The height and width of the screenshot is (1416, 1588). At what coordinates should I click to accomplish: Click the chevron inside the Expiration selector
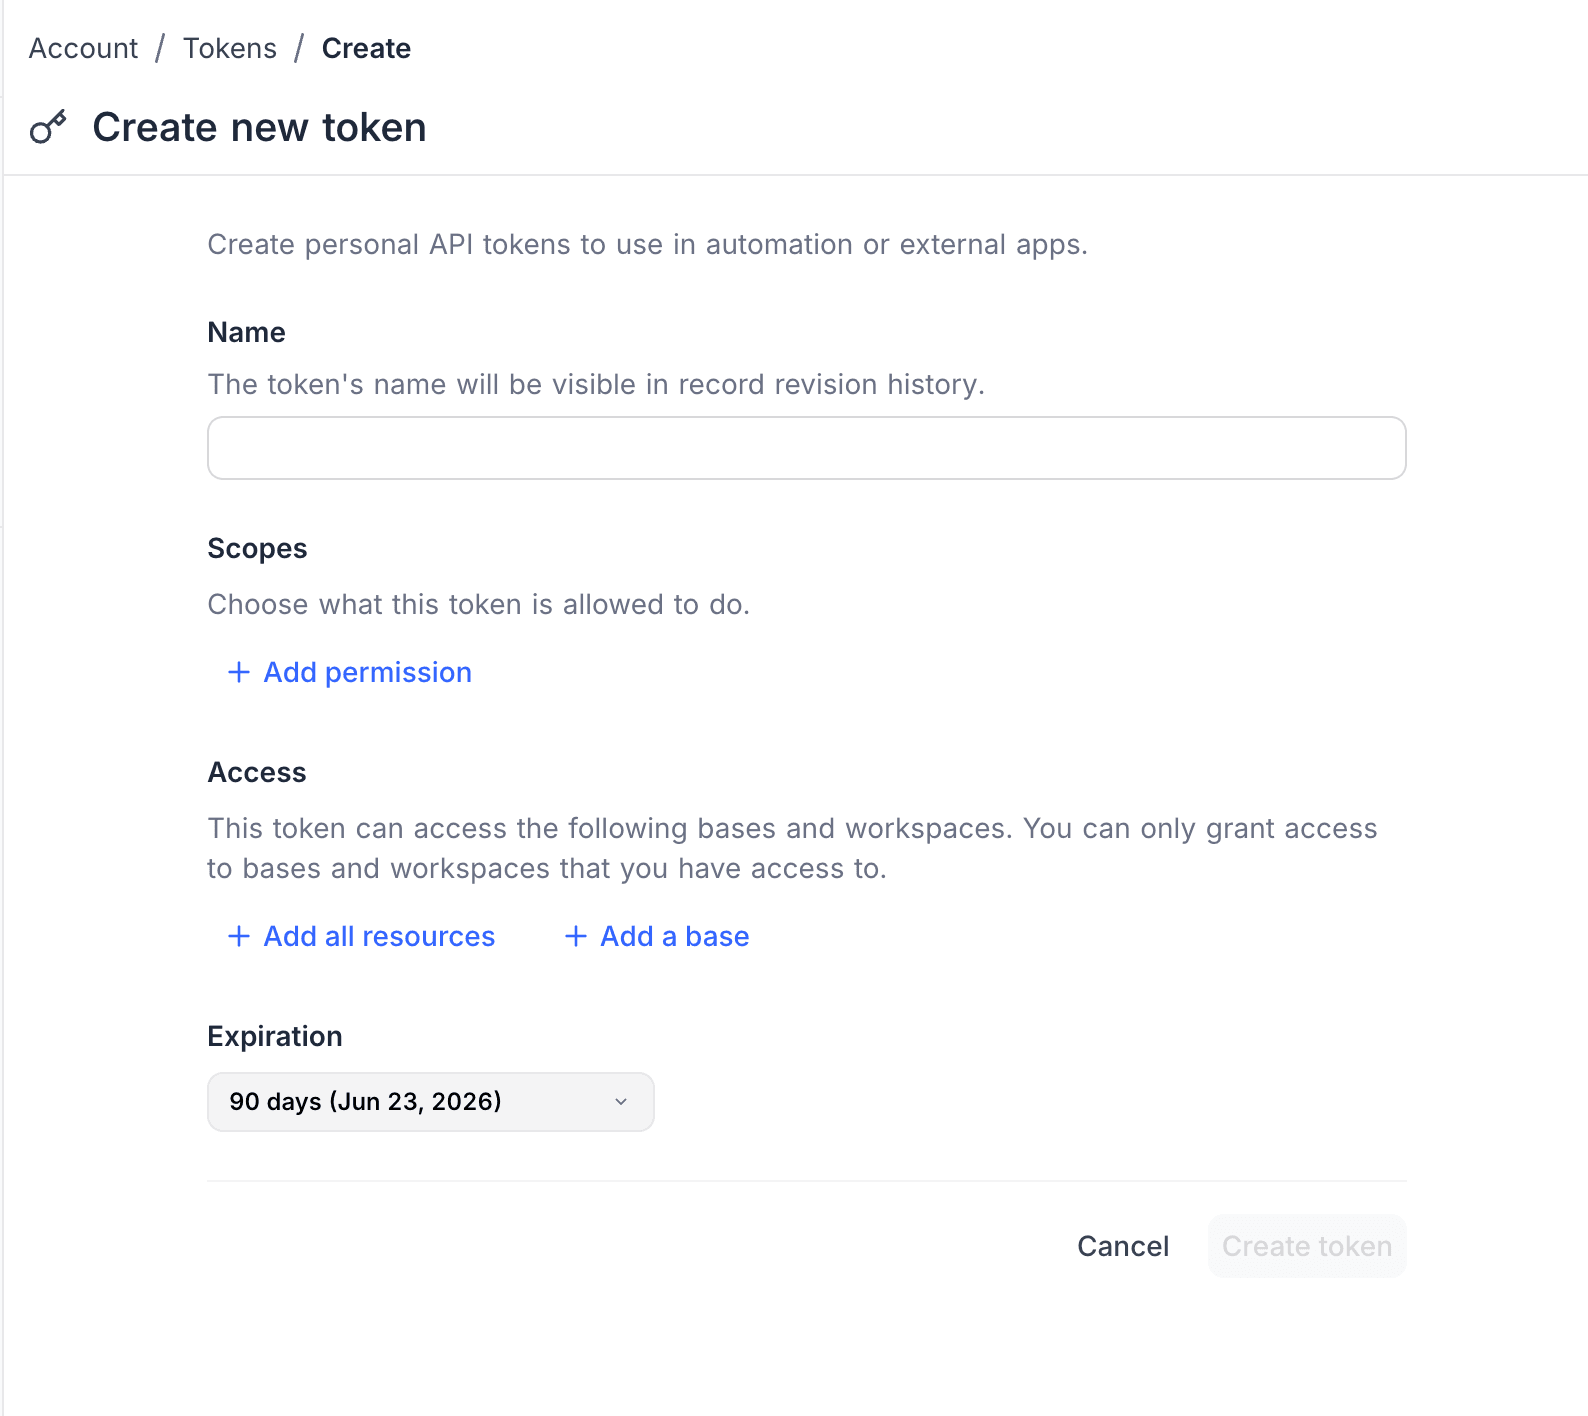621,1102
